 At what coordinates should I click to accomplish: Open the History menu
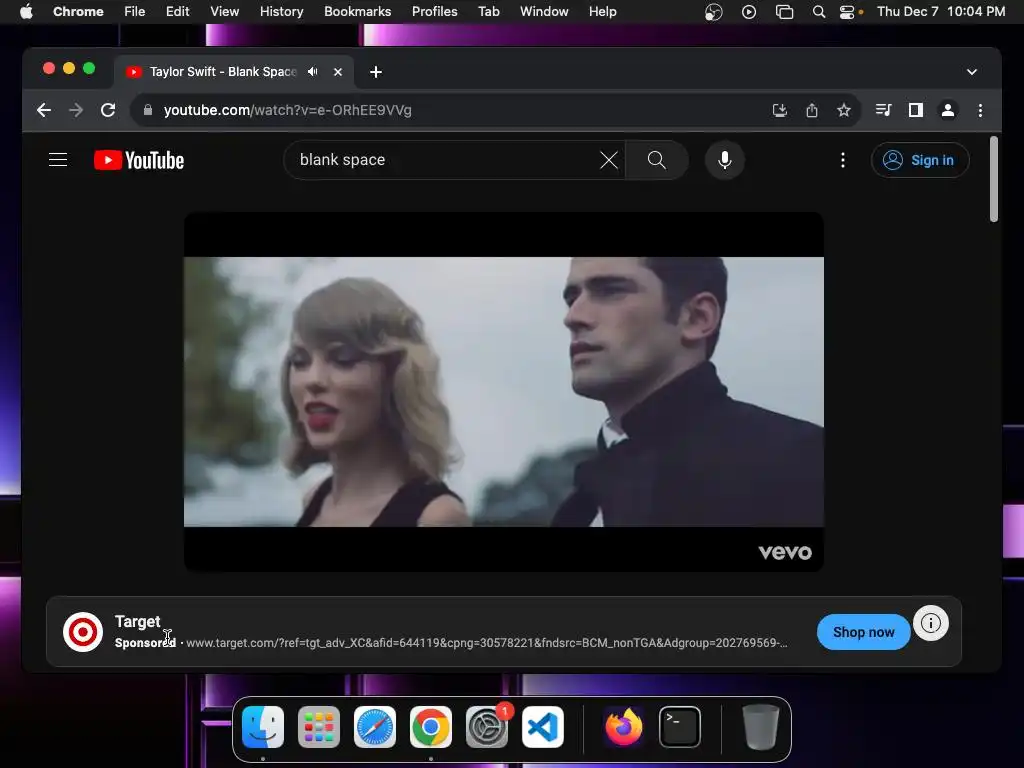[281, 12]
